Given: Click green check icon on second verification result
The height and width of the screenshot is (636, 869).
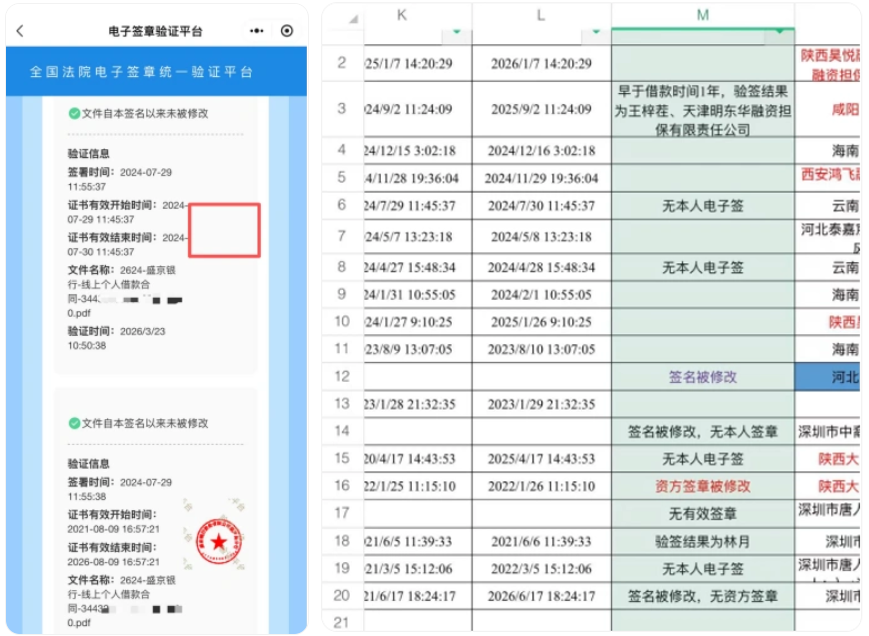Looking at the screenshot, I should click(x=74, y=423).
